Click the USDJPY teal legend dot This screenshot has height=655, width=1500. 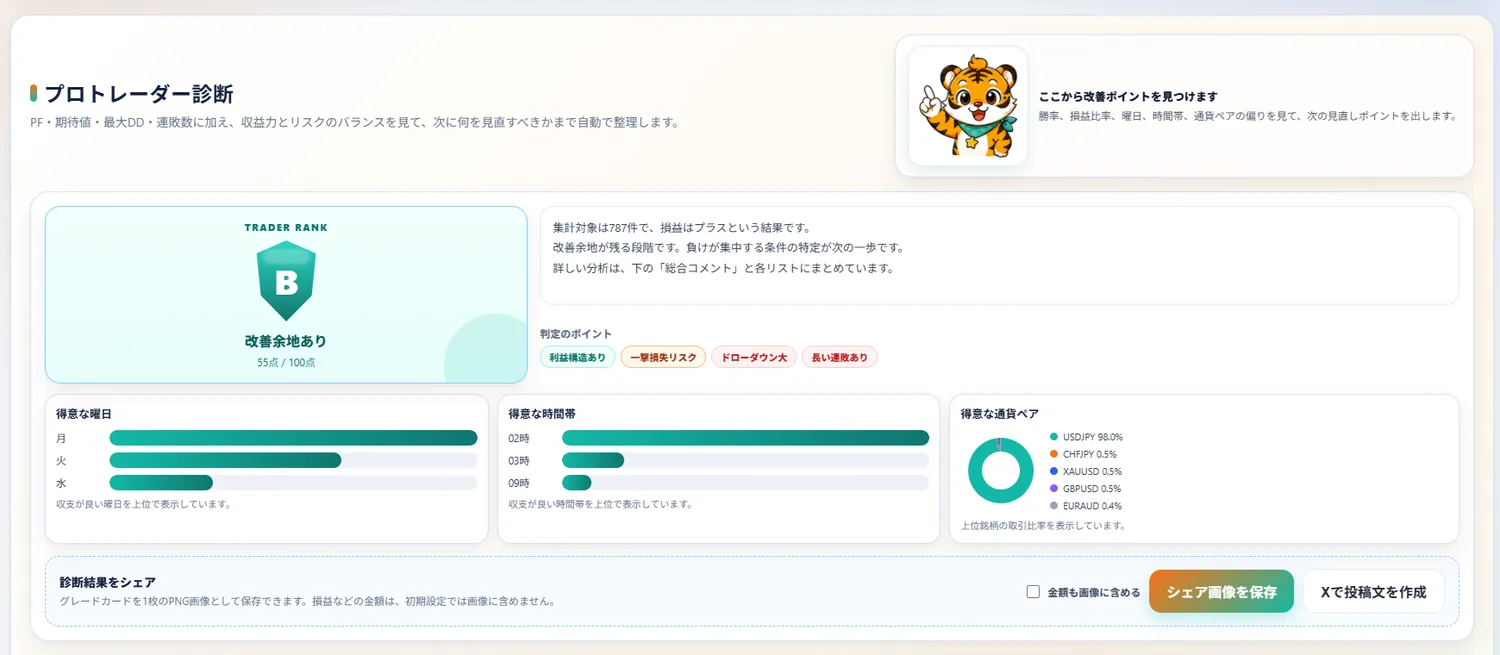pos(1054,437)
